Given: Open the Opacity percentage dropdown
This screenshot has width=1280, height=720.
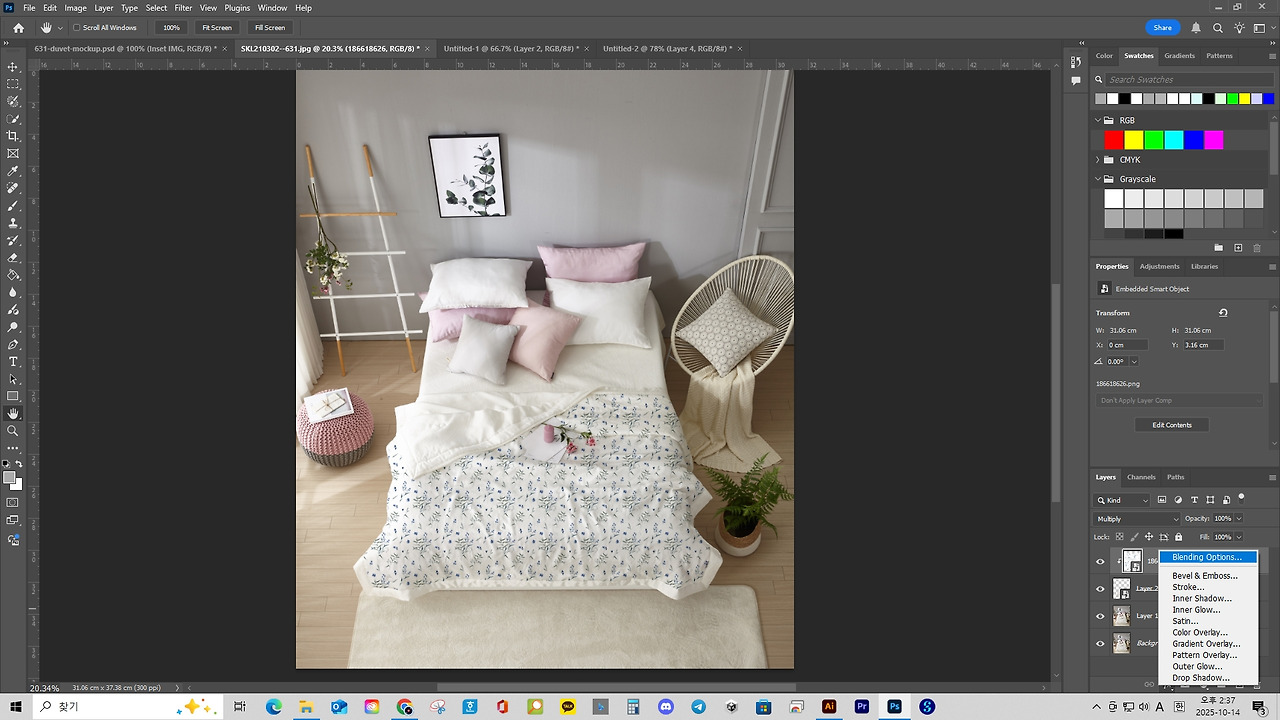Looking at the screenshot, I should point(1238,518).
